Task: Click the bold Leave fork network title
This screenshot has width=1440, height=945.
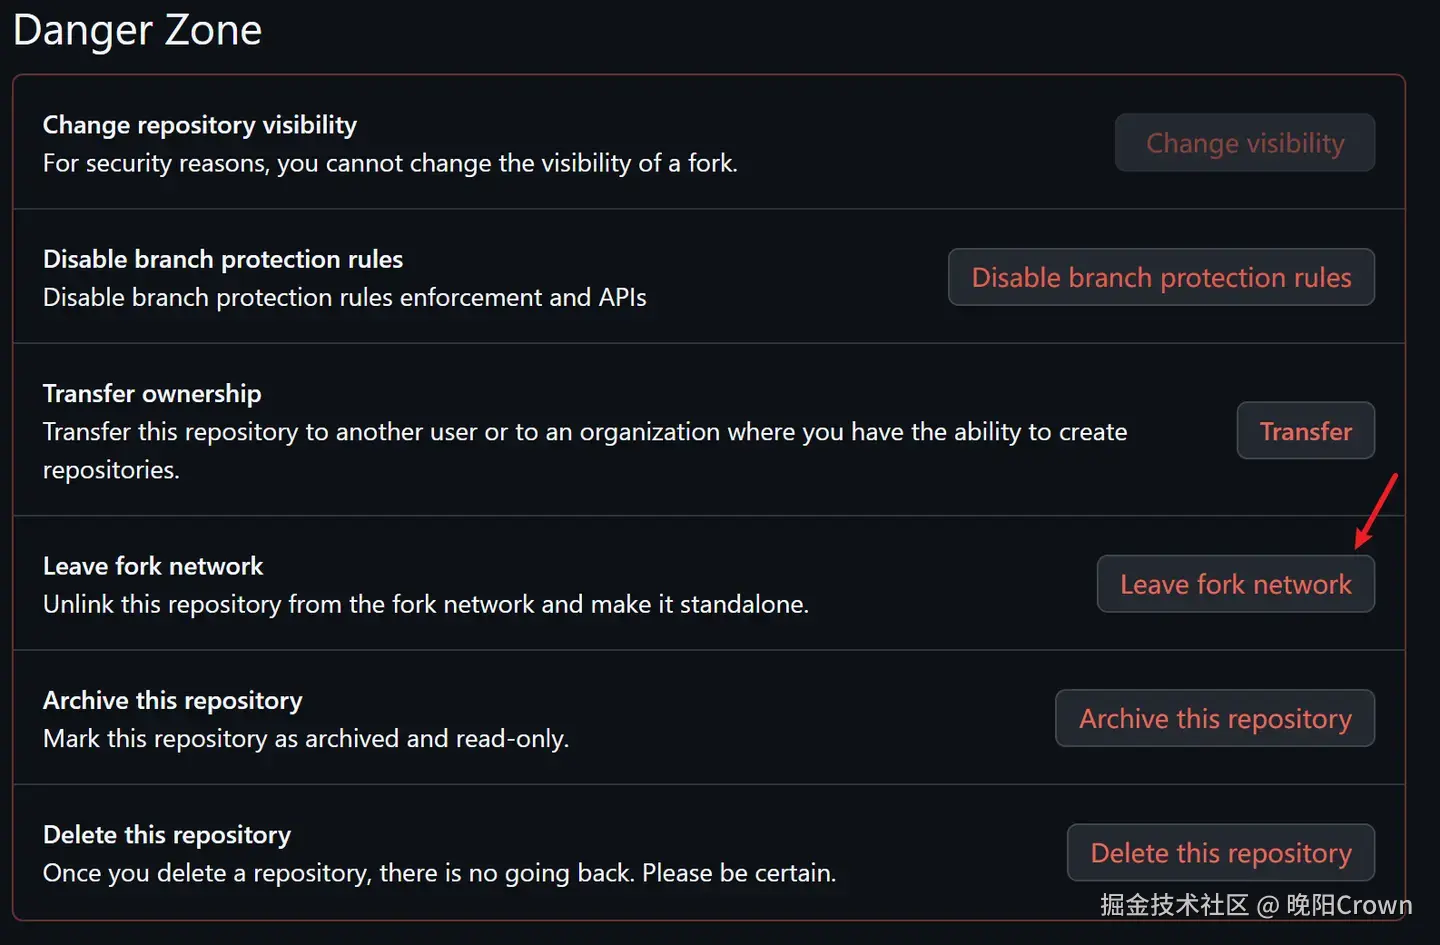Action: (x=152, y=566)
